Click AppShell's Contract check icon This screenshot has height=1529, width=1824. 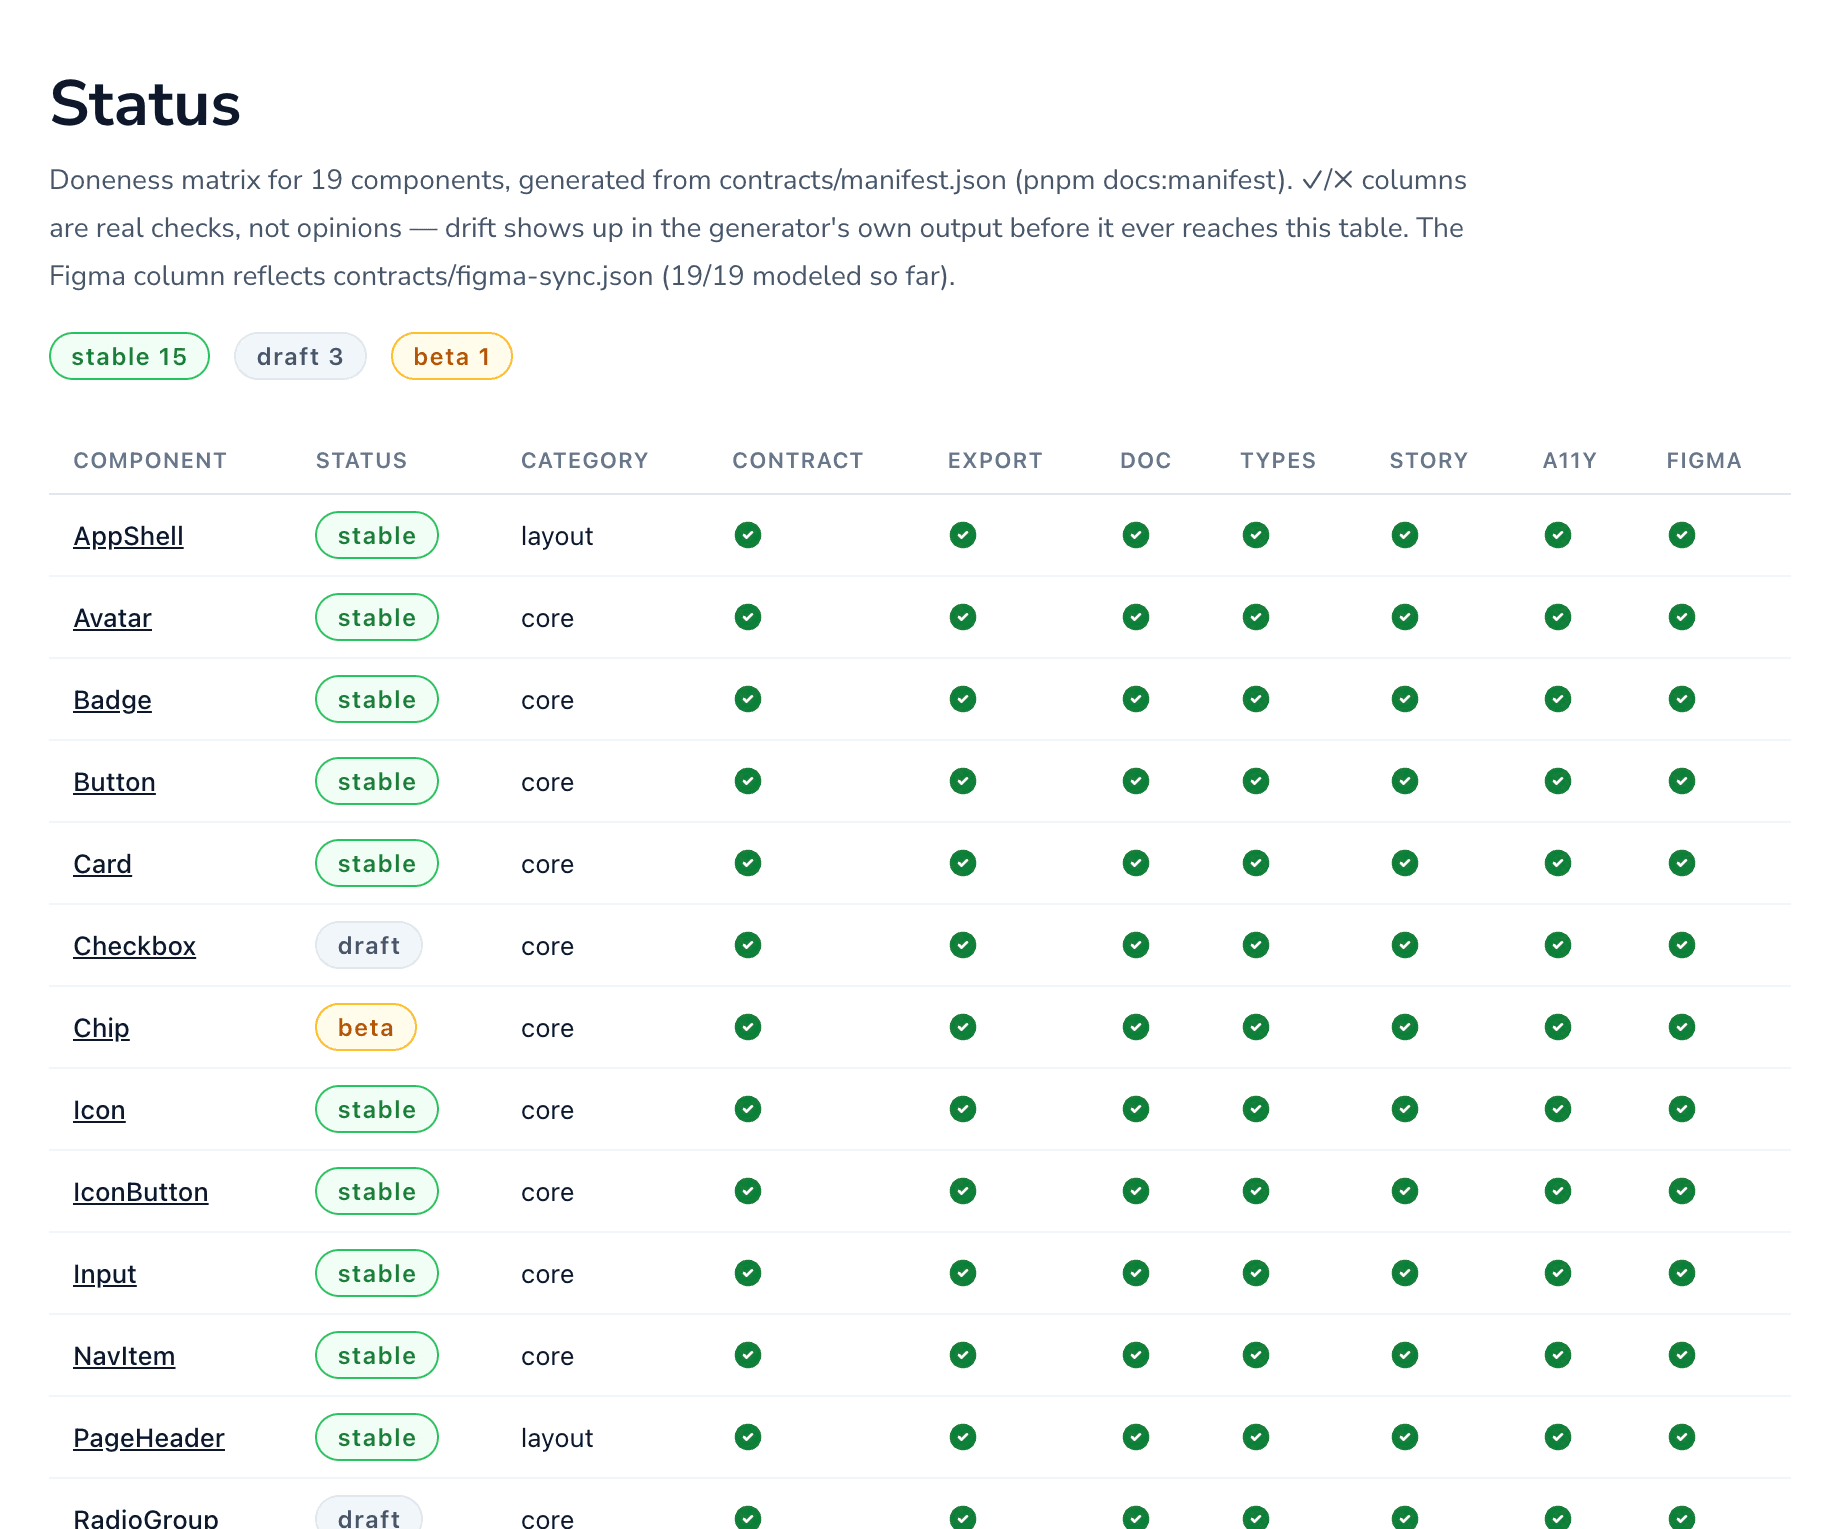click(748, 535)
